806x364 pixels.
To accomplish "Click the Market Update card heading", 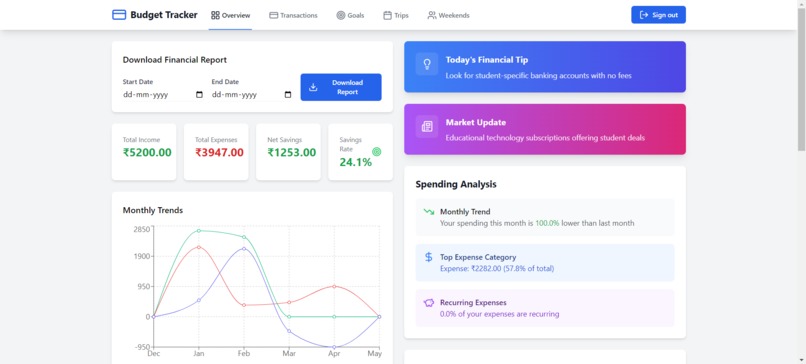I will (475, 122).
